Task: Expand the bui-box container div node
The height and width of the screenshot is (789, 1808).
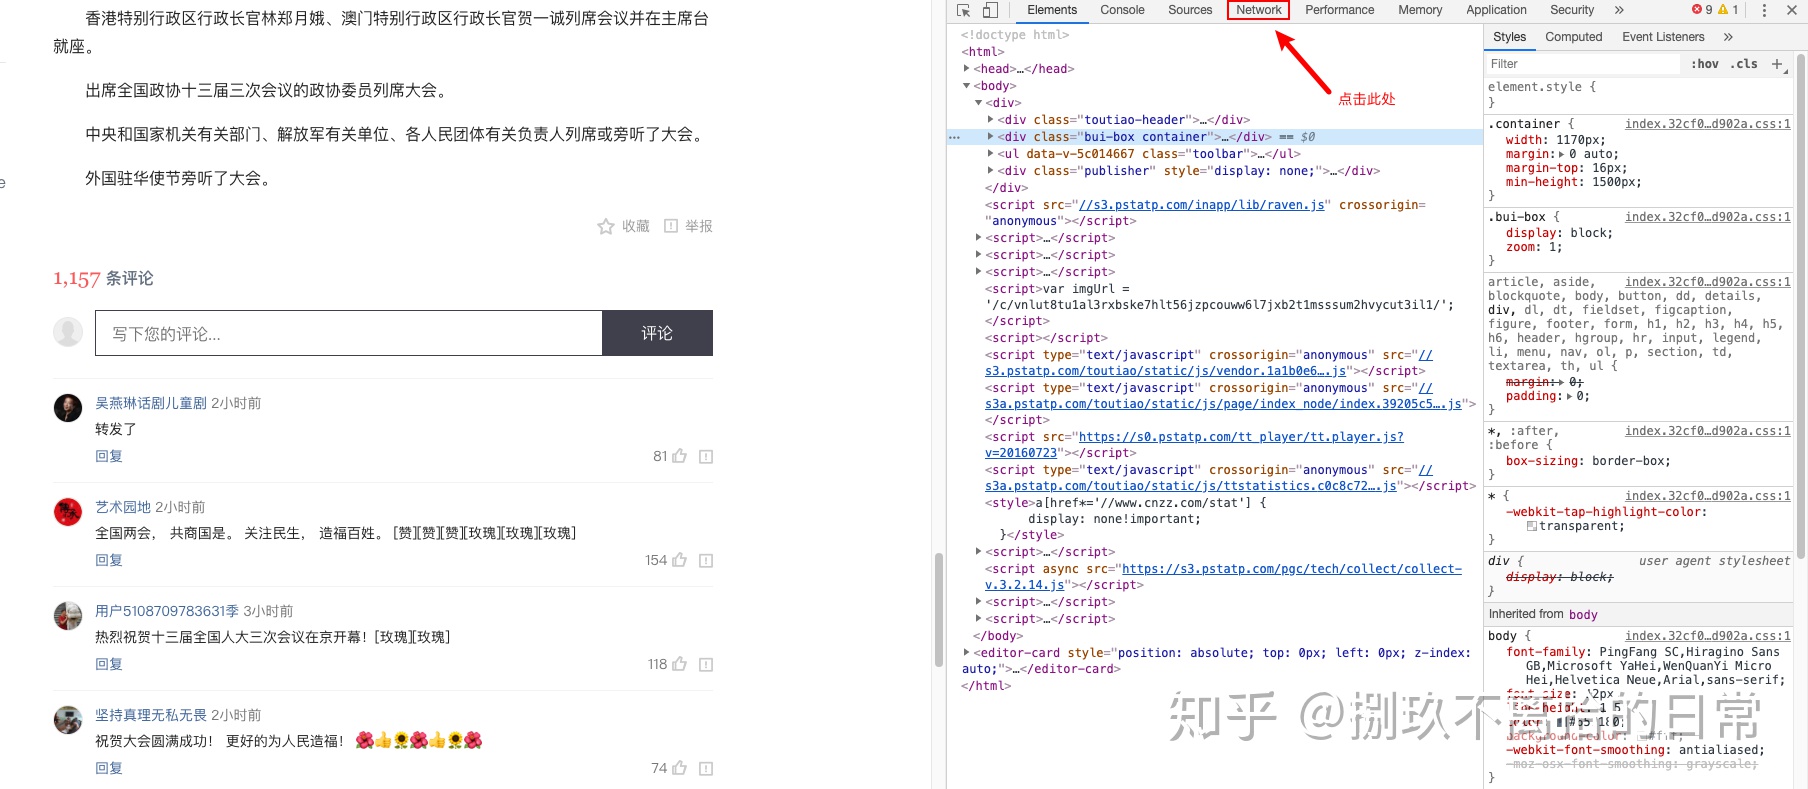Action: [990, 137]
